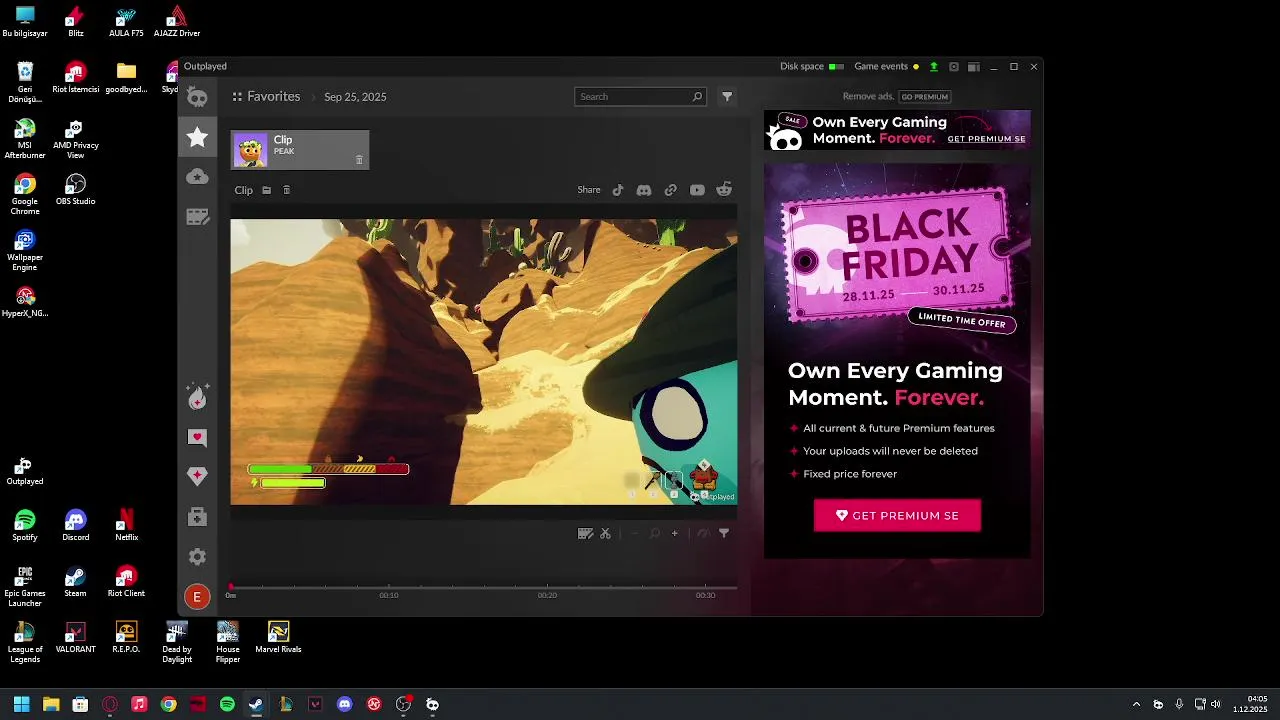Open the first-aid support kit sidebar icon
The image size is (1280, 720).
[197, 517]
